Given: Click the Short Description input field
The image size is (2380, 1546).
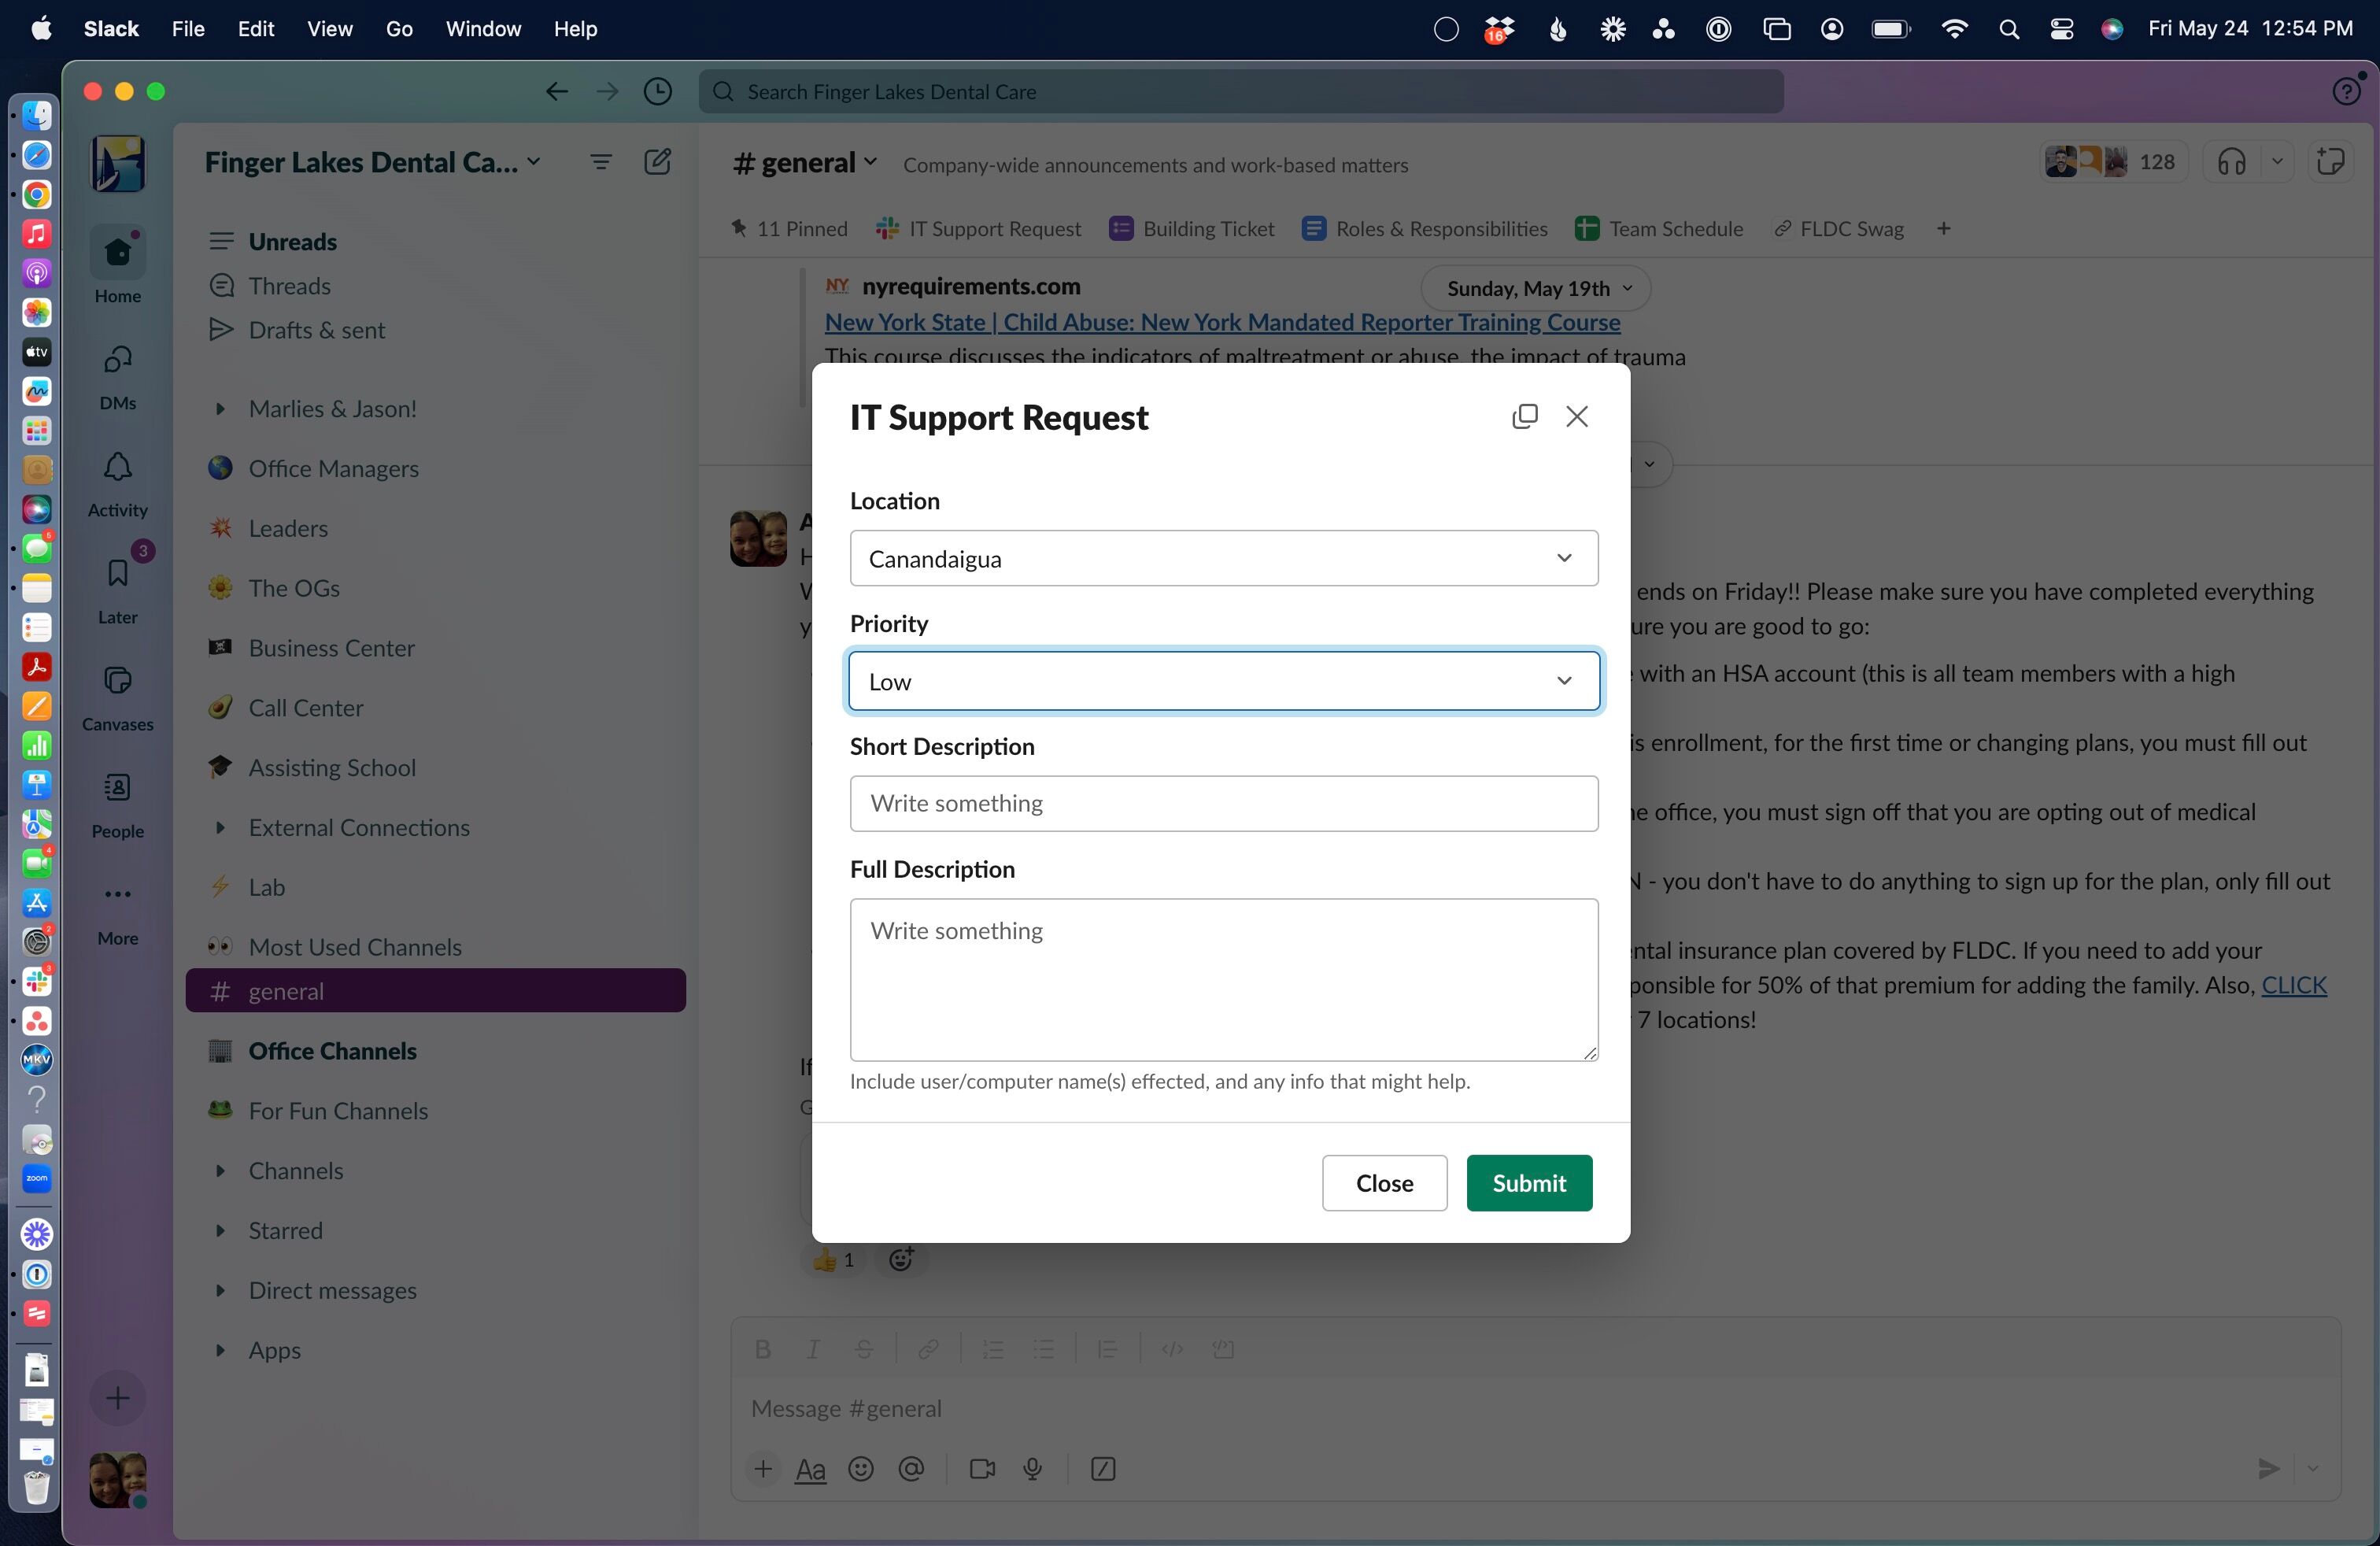Looking at the screenshot, I should click(1223, 803).
